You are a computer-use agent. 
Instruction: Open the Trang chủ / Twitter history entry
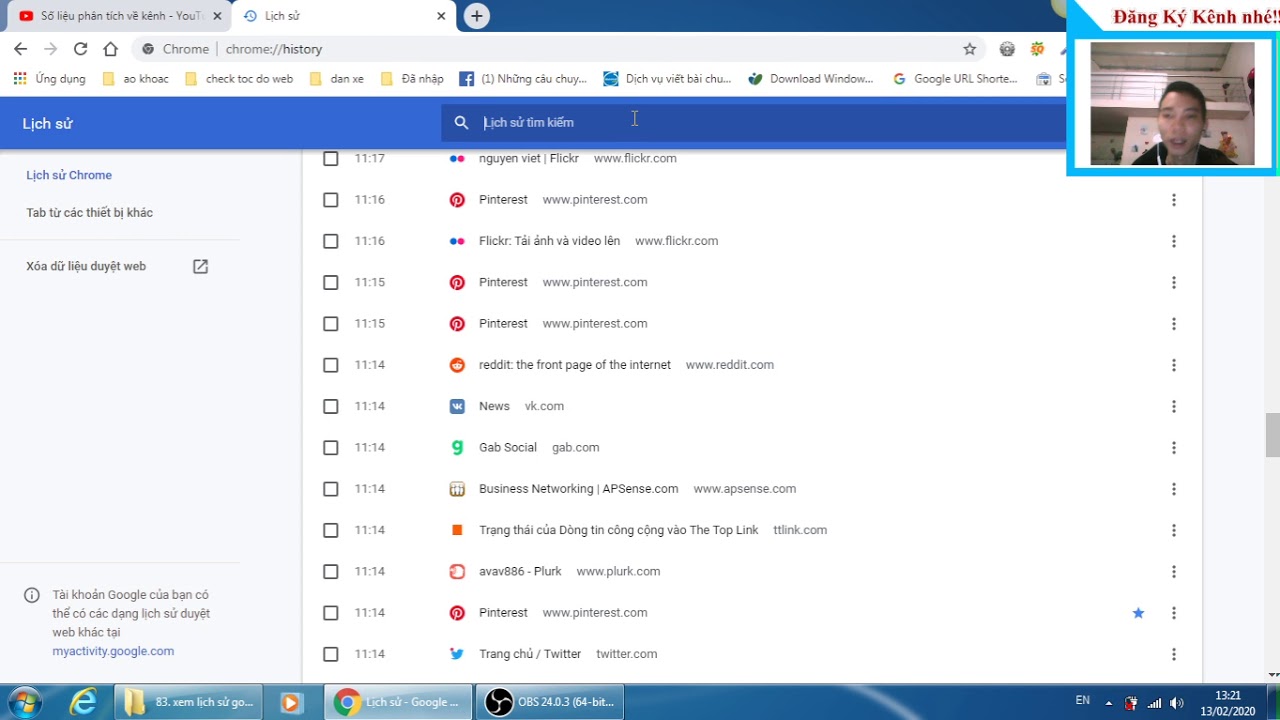530,654
